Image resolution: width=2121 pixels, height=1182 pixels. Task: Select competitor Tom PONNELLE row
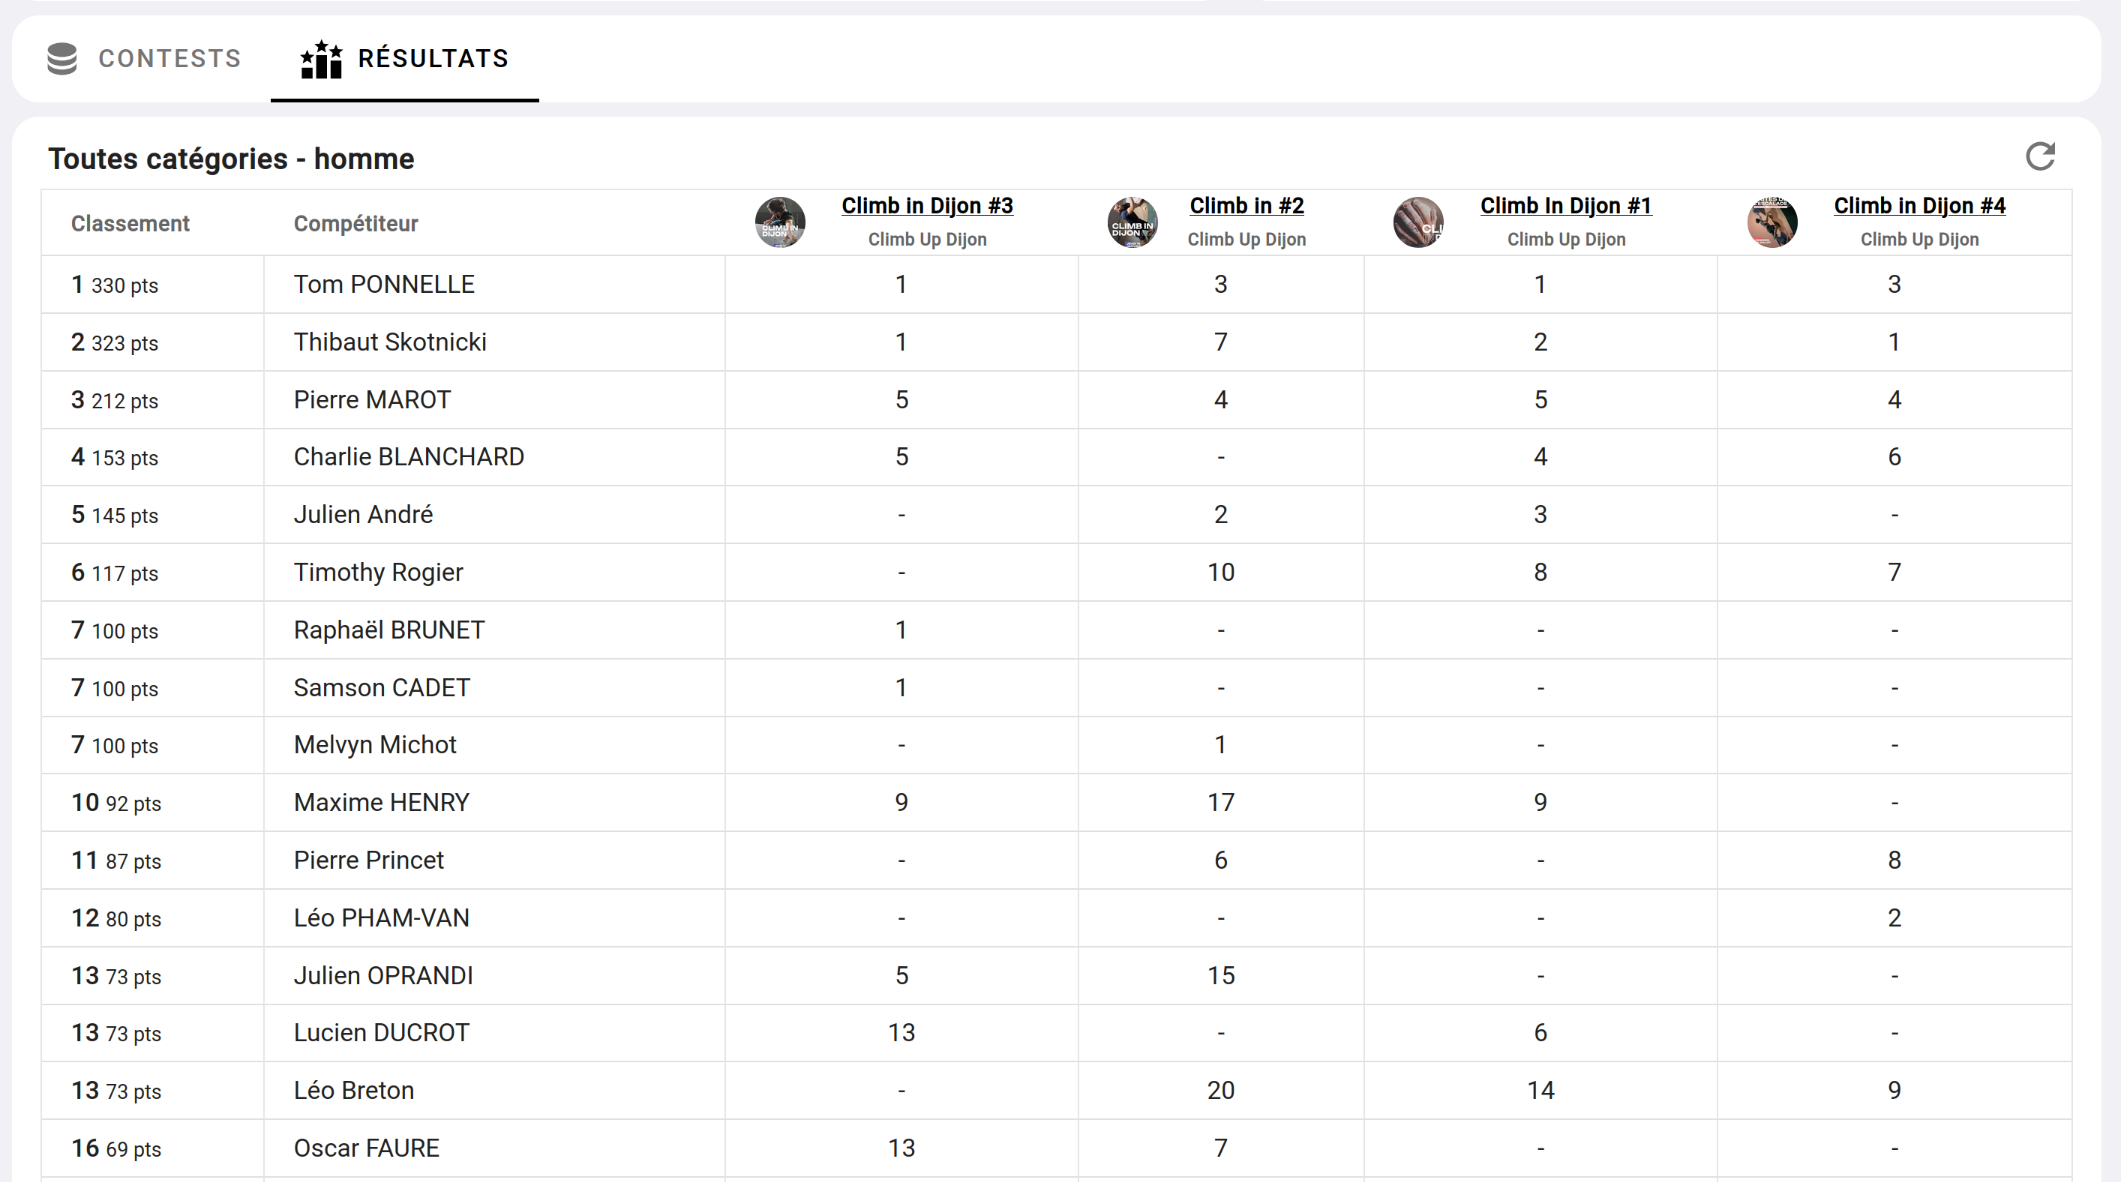tap(384, 285)
